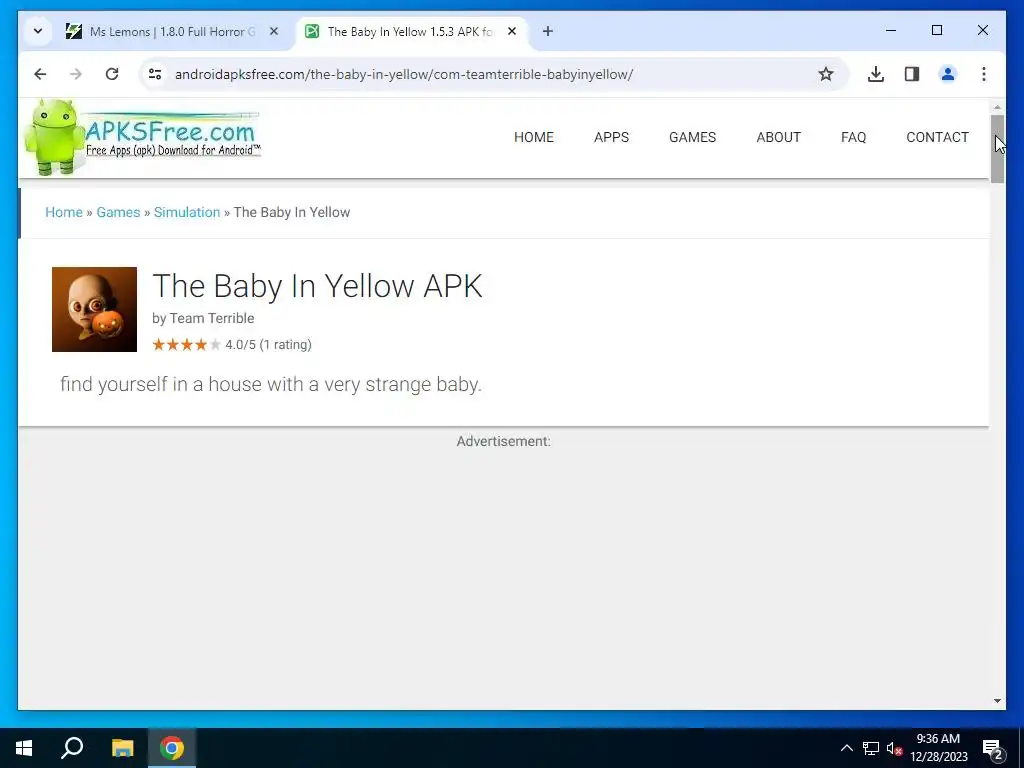Click the page vertical scrollbar thumb

tap(997, 149)
